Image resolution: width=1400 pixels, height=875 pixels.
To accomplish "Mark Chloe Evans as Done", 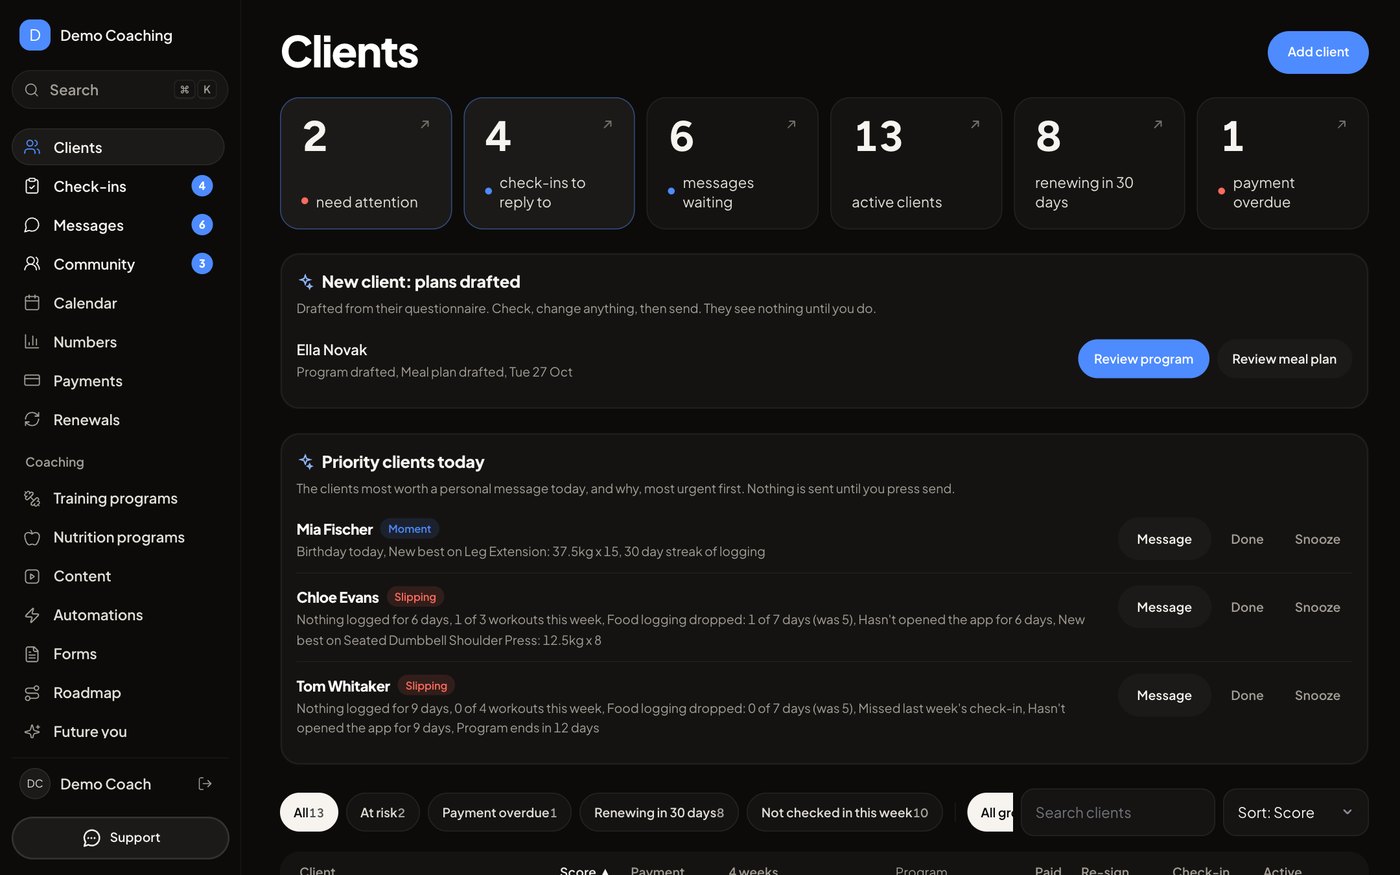I will (x=1247, y=607).
